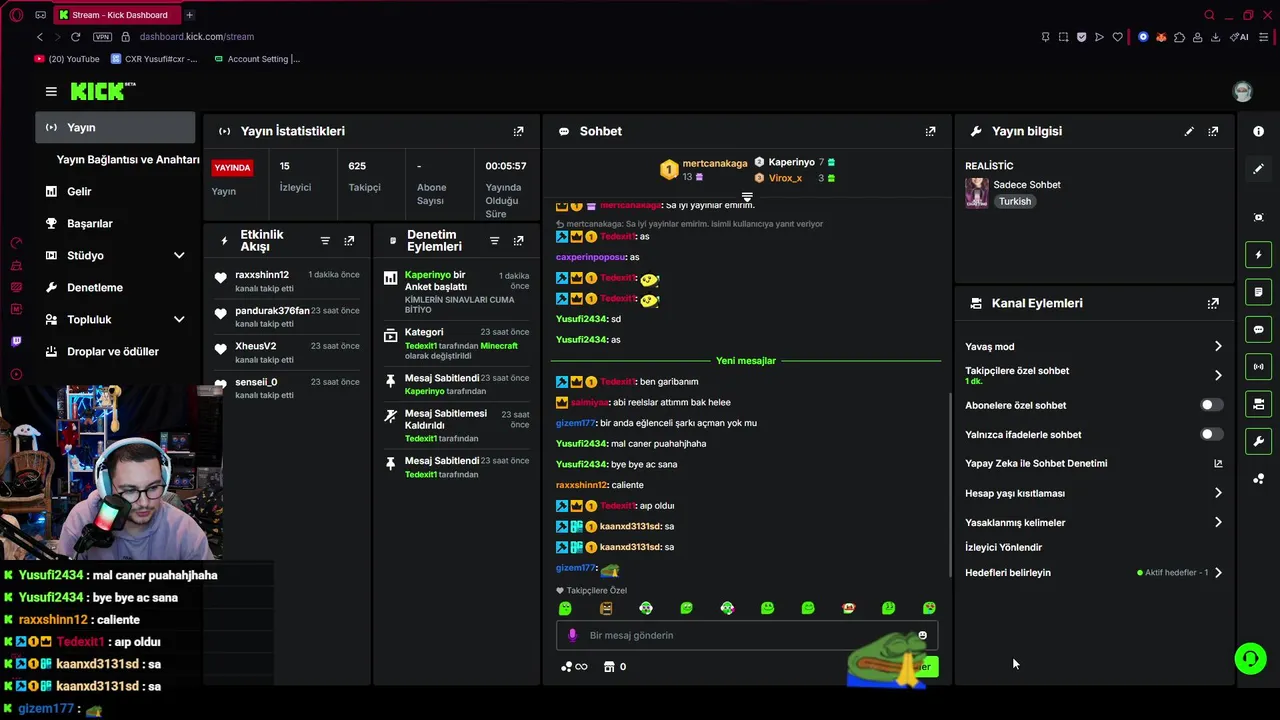Click mertcanakaga on the chat leaderboard

(715, 163)
